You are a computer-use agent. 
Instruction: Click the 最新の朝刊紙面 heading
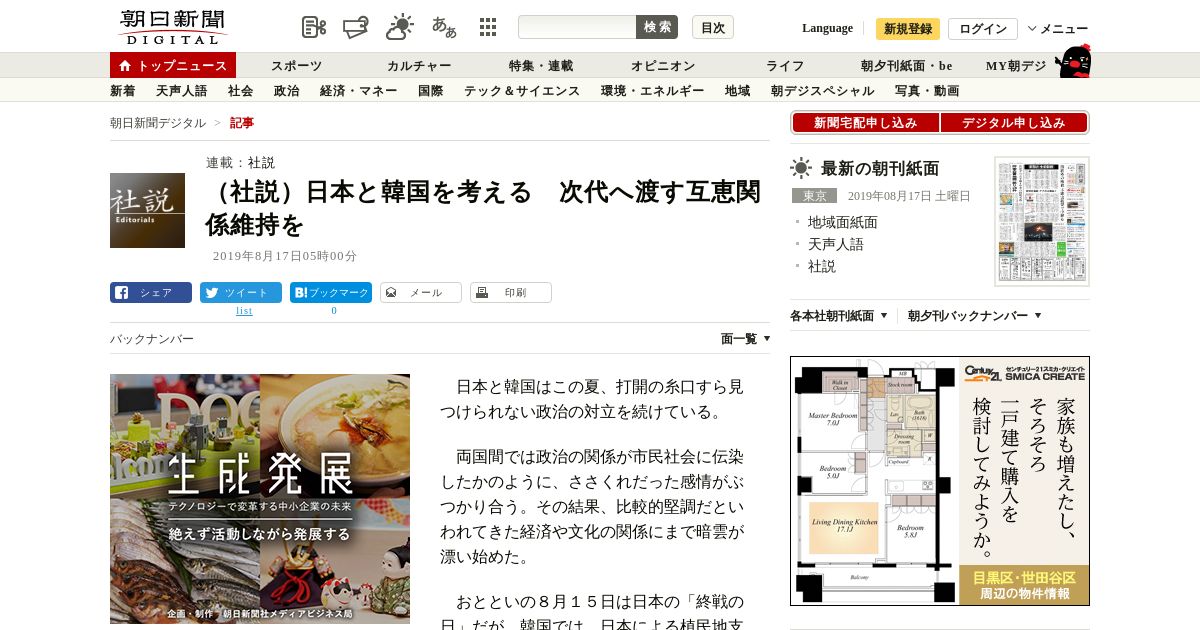pos(880,168)
